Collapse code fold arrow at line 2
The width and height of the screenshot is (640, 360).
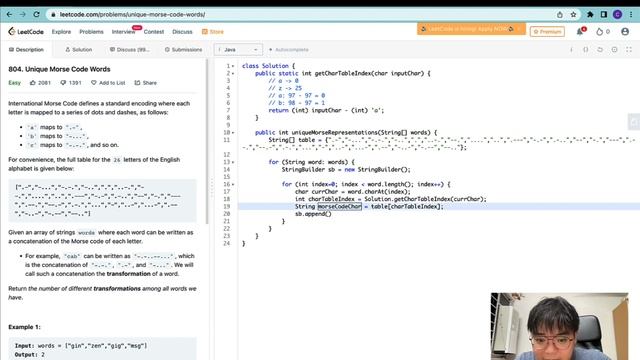233,73
